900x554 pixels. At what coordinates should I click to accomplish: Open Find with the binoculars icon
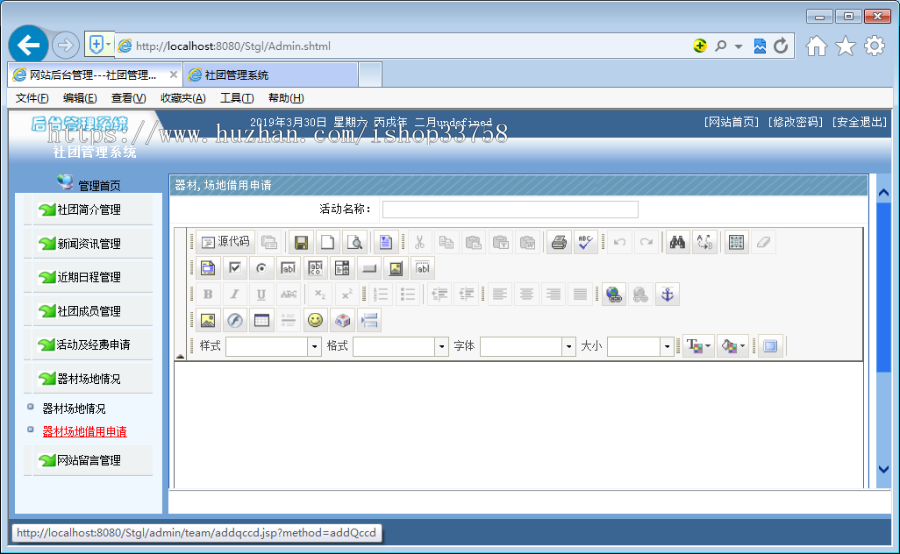pos(677,242)
